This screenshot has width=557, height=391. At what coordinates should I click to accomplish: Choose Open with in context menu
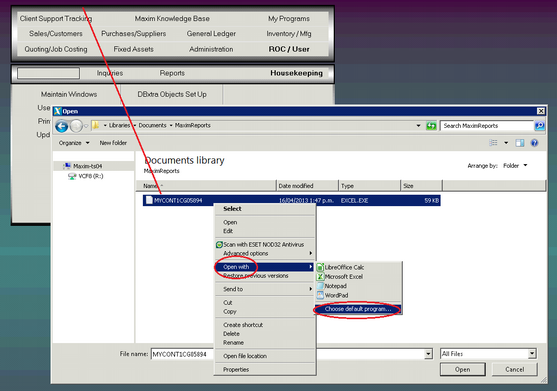[x=264, y=267]
